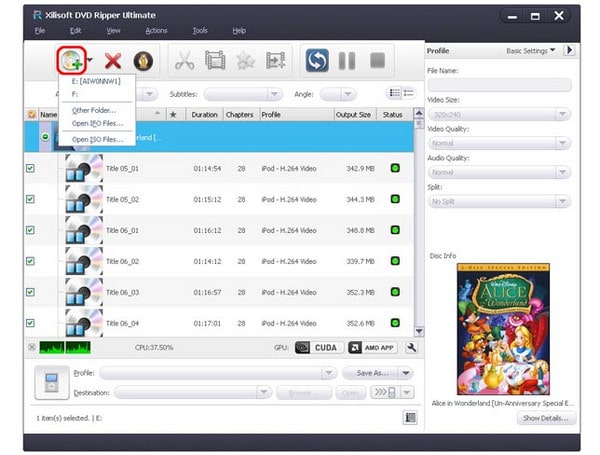Viewport: 600px width, 455px height.
Task: Click the File Name input field
Action: click(x=499, y=85)
